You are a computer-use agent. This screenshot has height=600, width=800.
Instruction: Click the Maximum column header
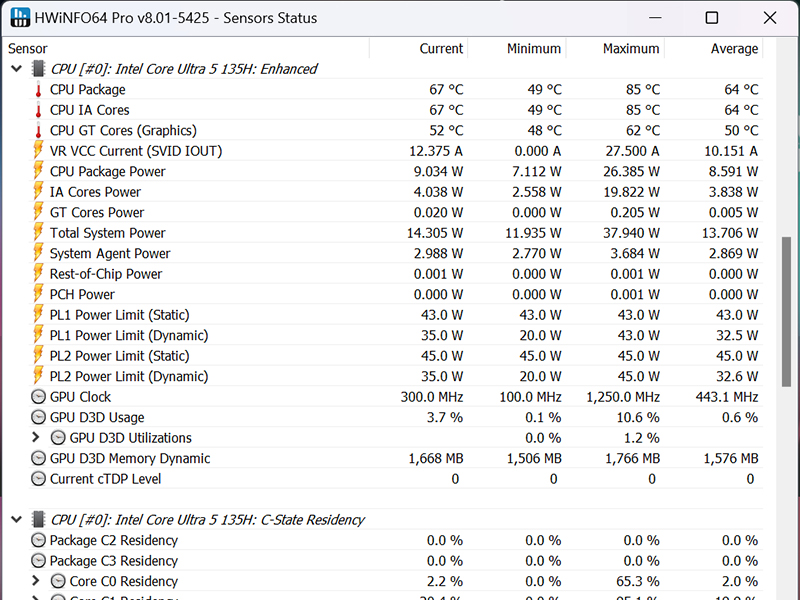pyautogui.click(x=631, y=48)
